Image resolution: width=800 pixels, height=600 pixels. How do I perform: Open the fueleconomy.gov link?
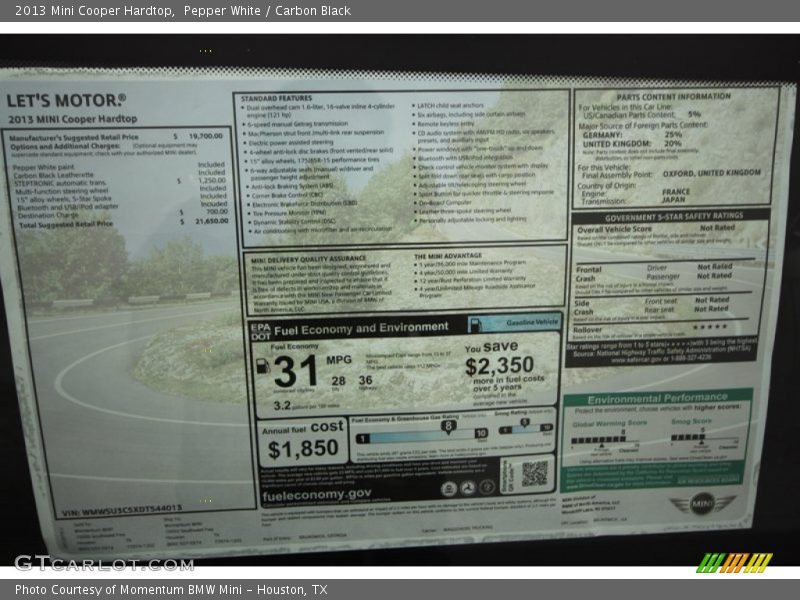click(317, 495)
